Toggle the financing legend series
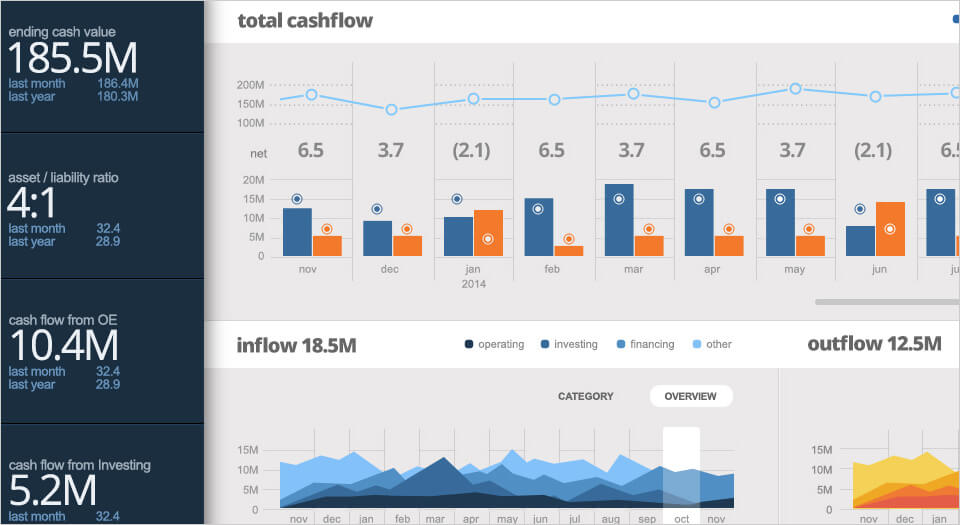 click(644, 344)
